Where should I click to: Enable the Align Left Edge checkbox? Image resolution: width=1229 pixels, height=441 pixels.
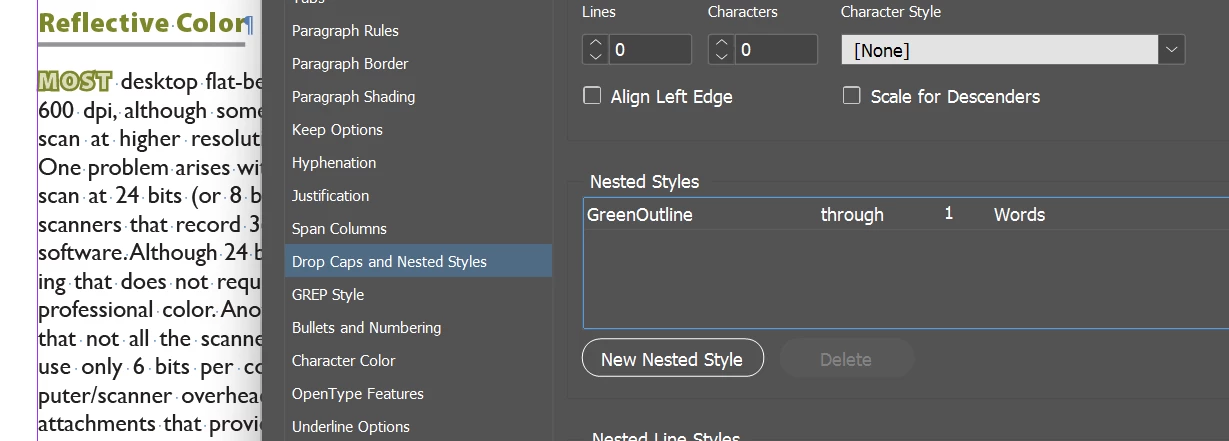[x=592, y=96]
